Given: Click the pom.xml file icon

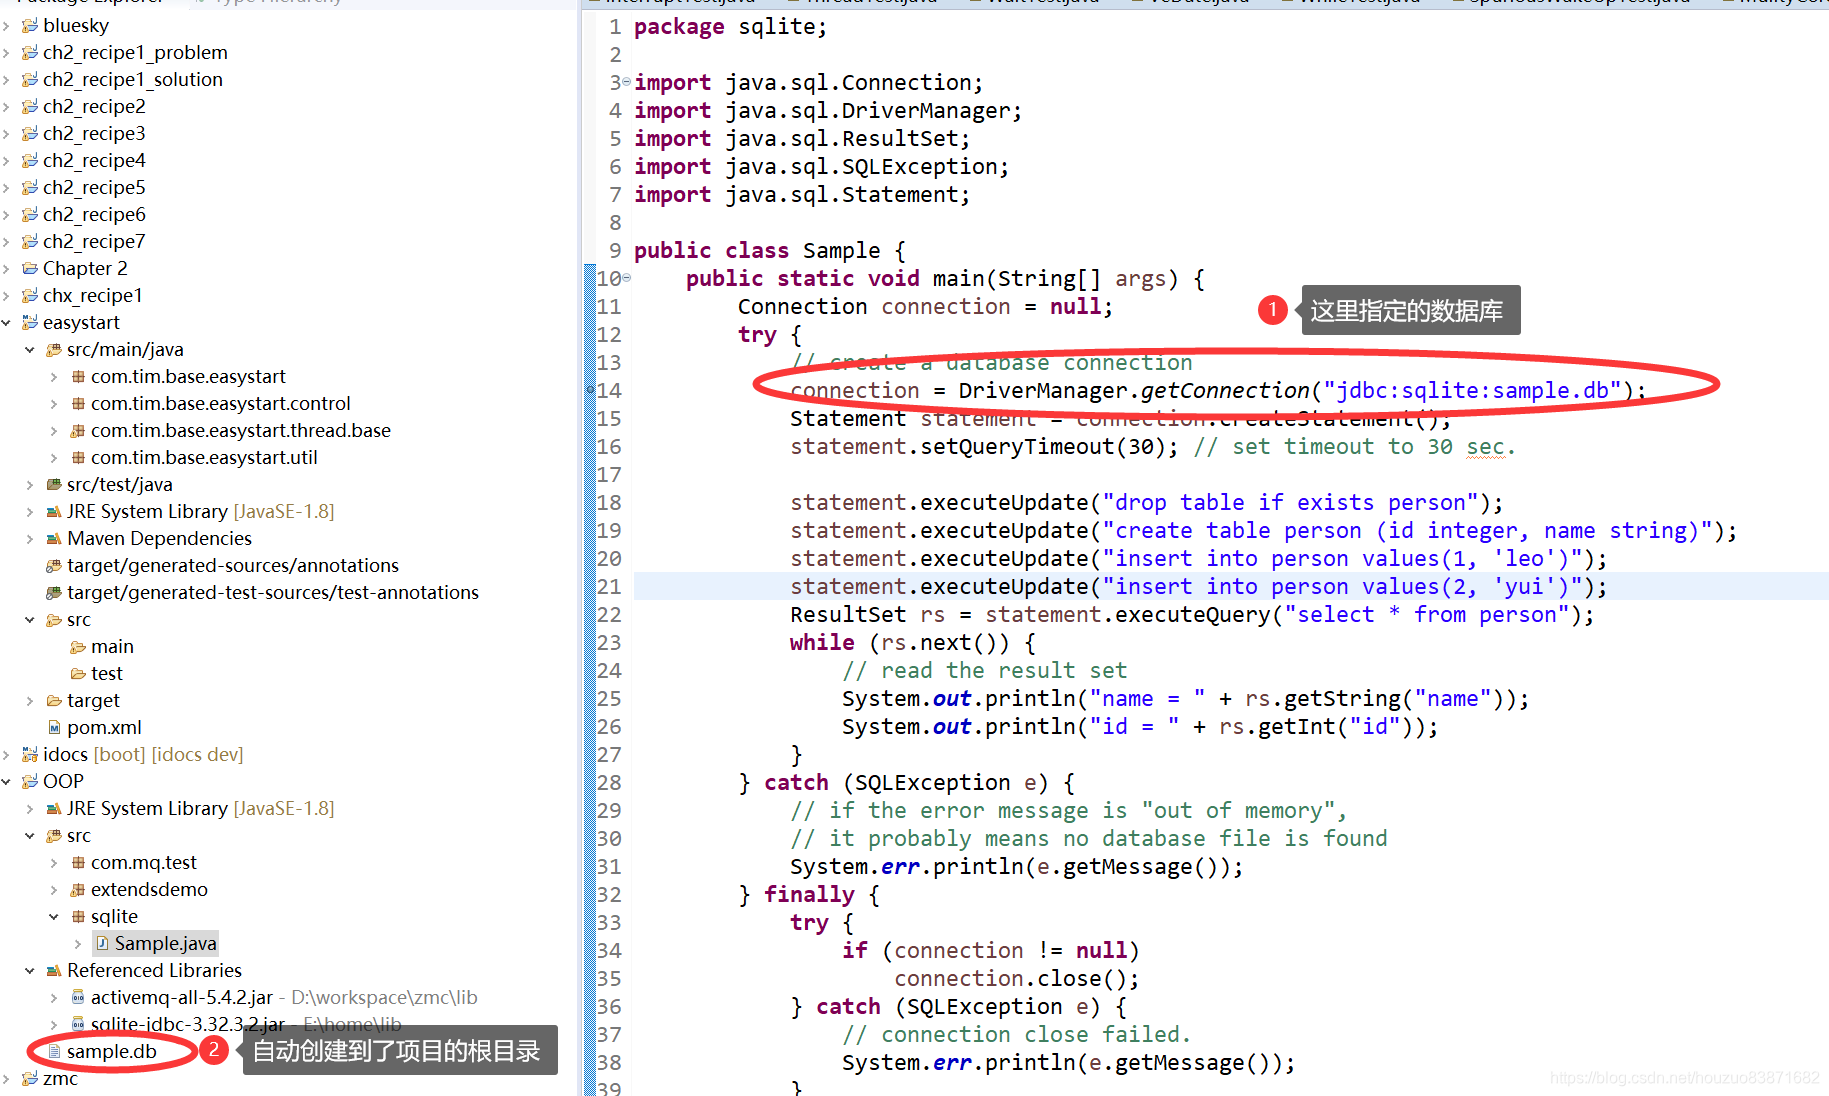Looking at the screenshot, I should click(x=53, y=727).
